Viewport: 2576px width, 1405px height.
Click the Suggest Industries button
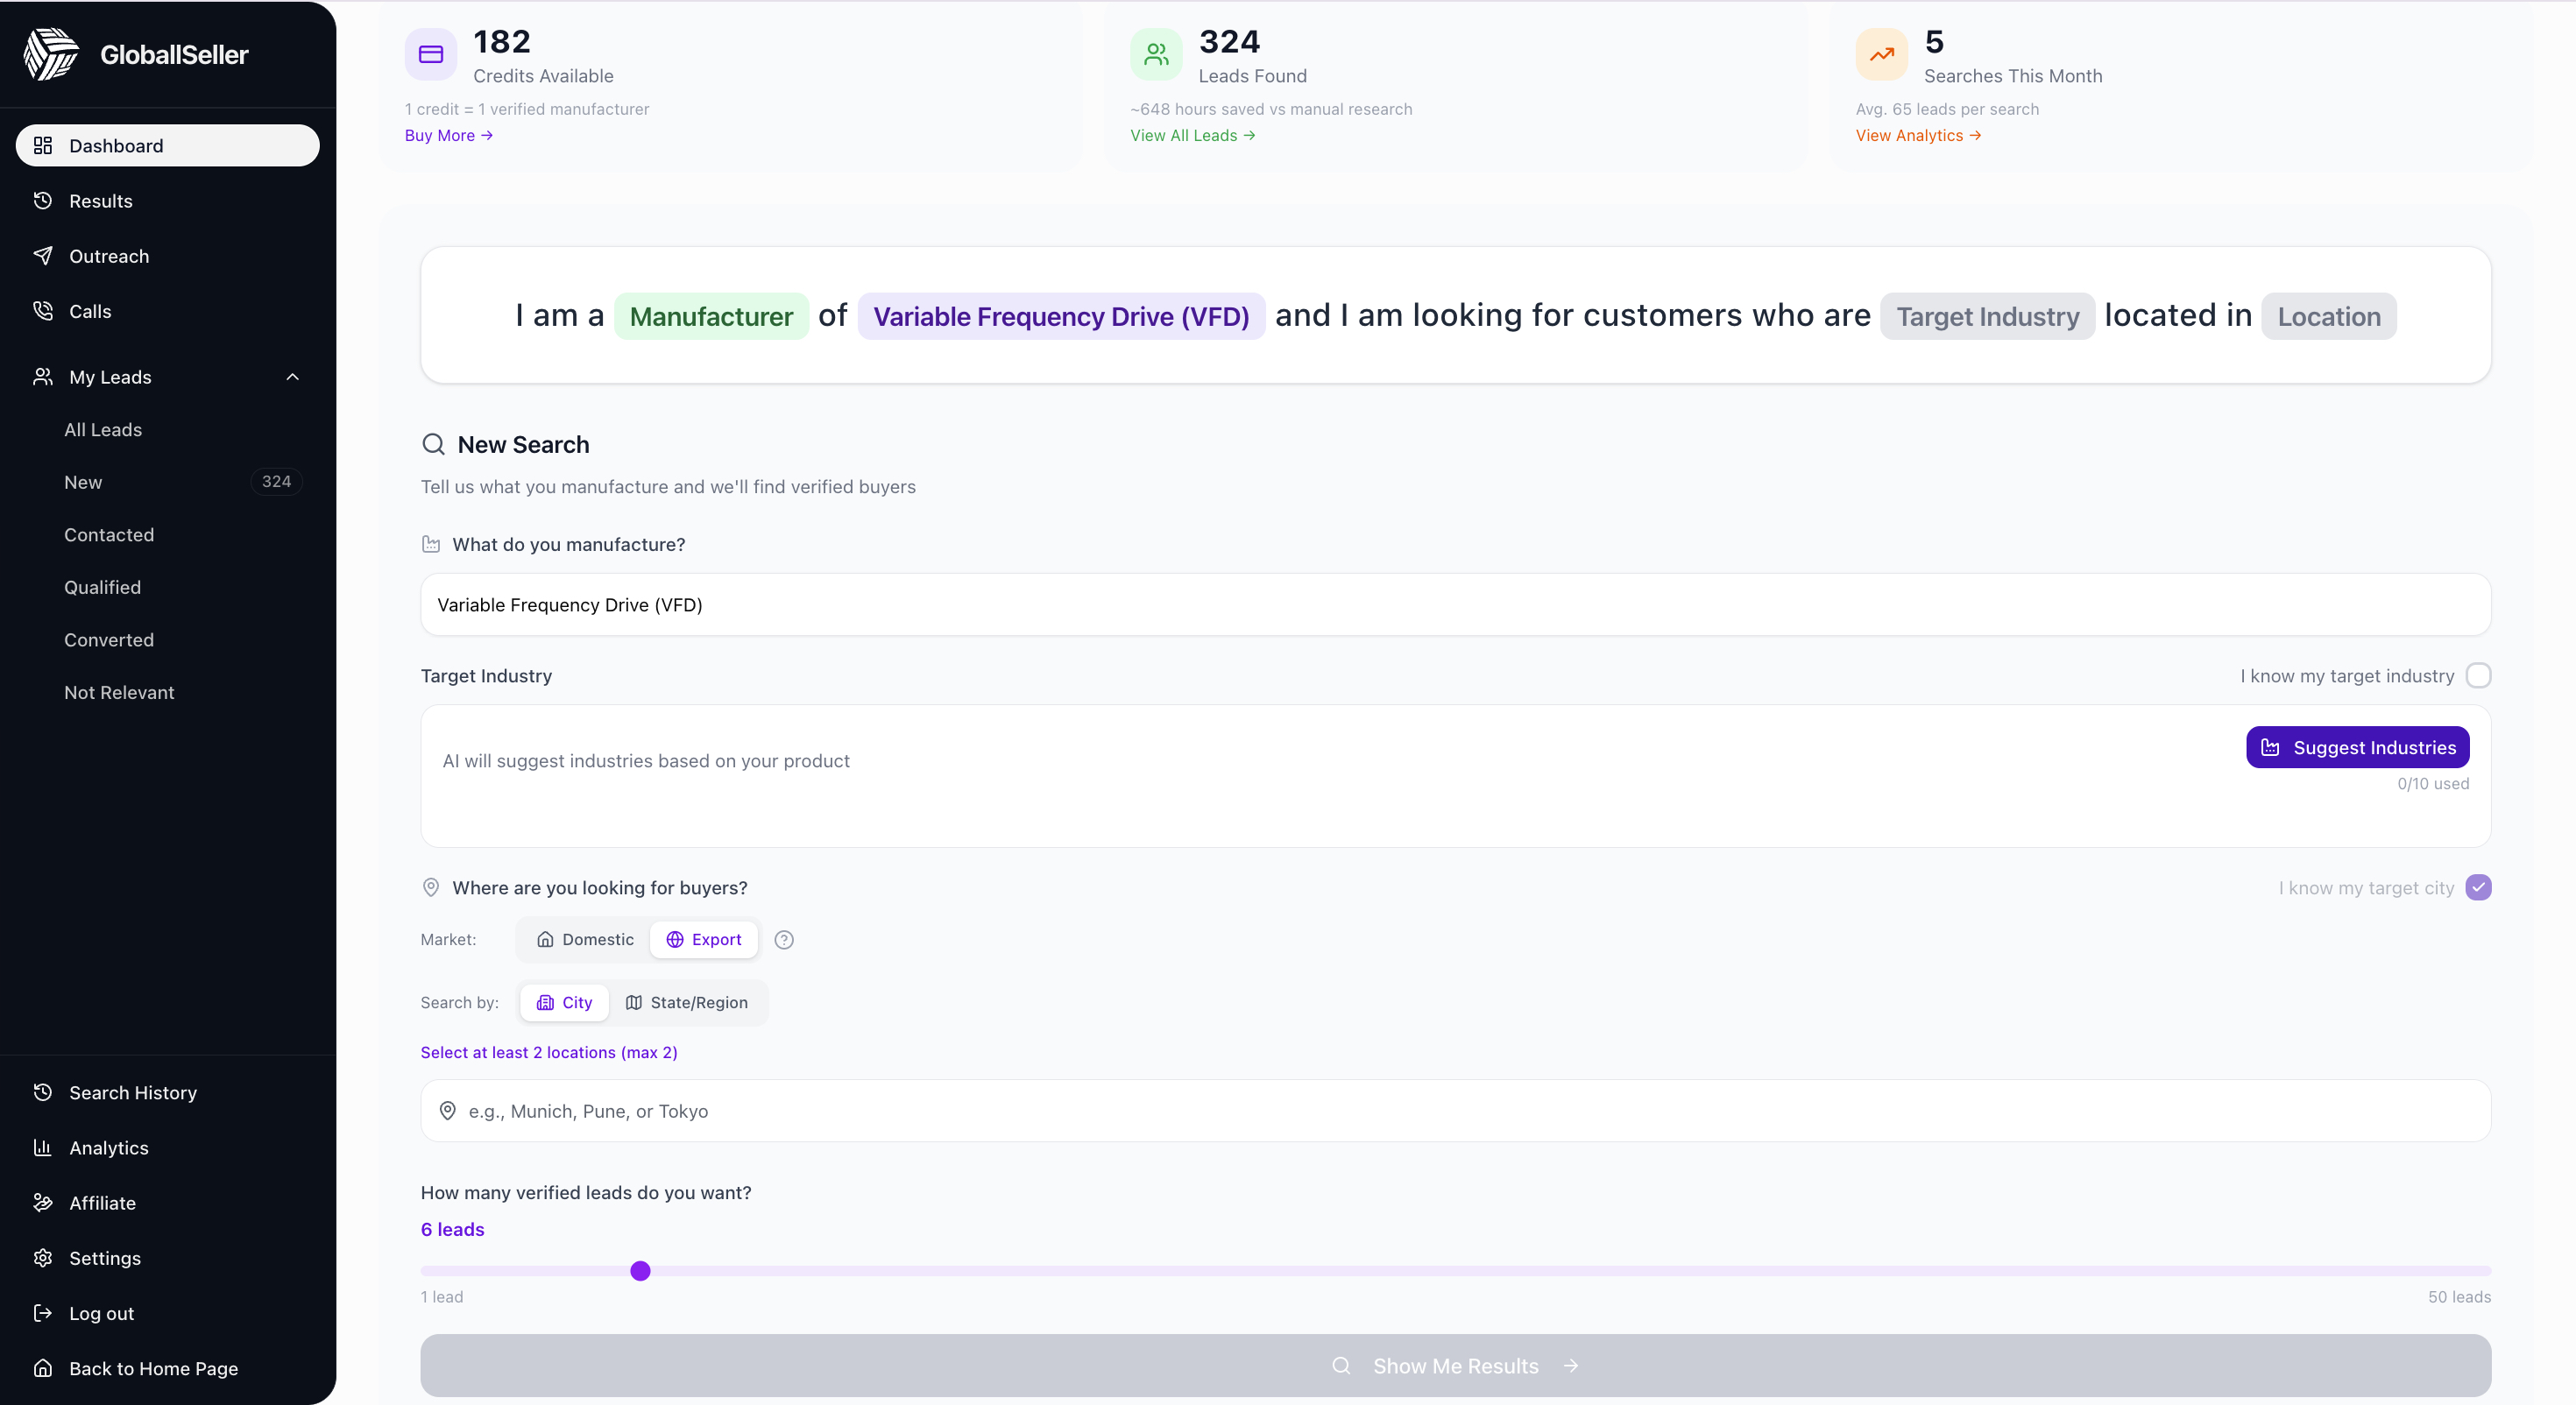pyautogui.click(x=2357, y=747)
